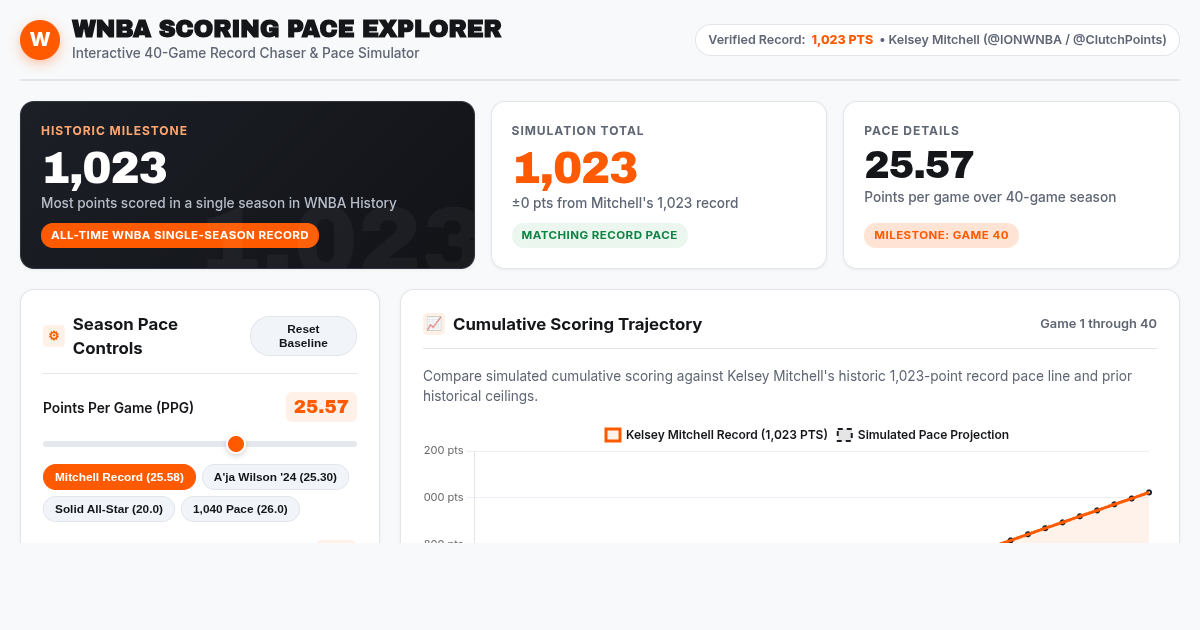The width and height of the screenshot is (1200, 630).
Task: Click the Points Per Game (PPG) label
Action: (x=118, y=408)
